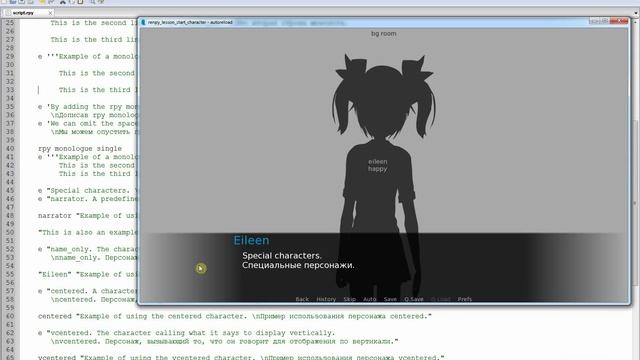Click the Ren'Py icon in the game title bar

143,22
